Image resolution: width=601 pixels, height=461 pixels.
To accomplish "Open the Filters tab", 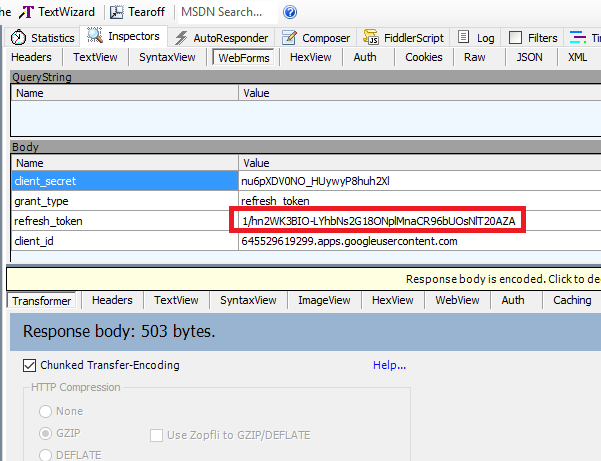I will [x=533, y=38].
